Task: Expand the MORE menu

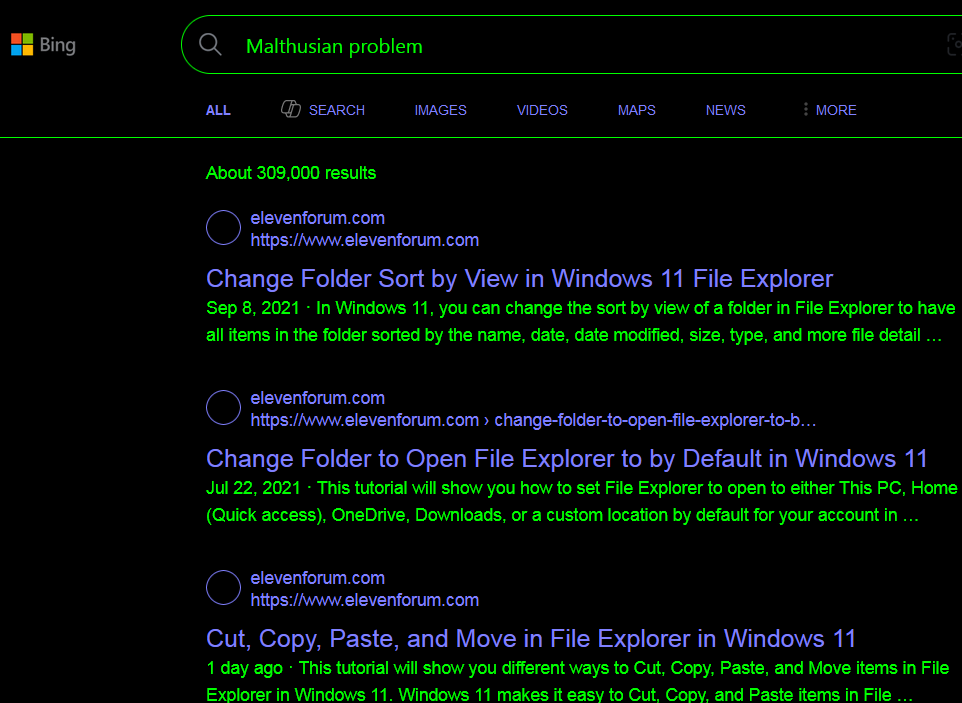Action: (x=836, y=110)
